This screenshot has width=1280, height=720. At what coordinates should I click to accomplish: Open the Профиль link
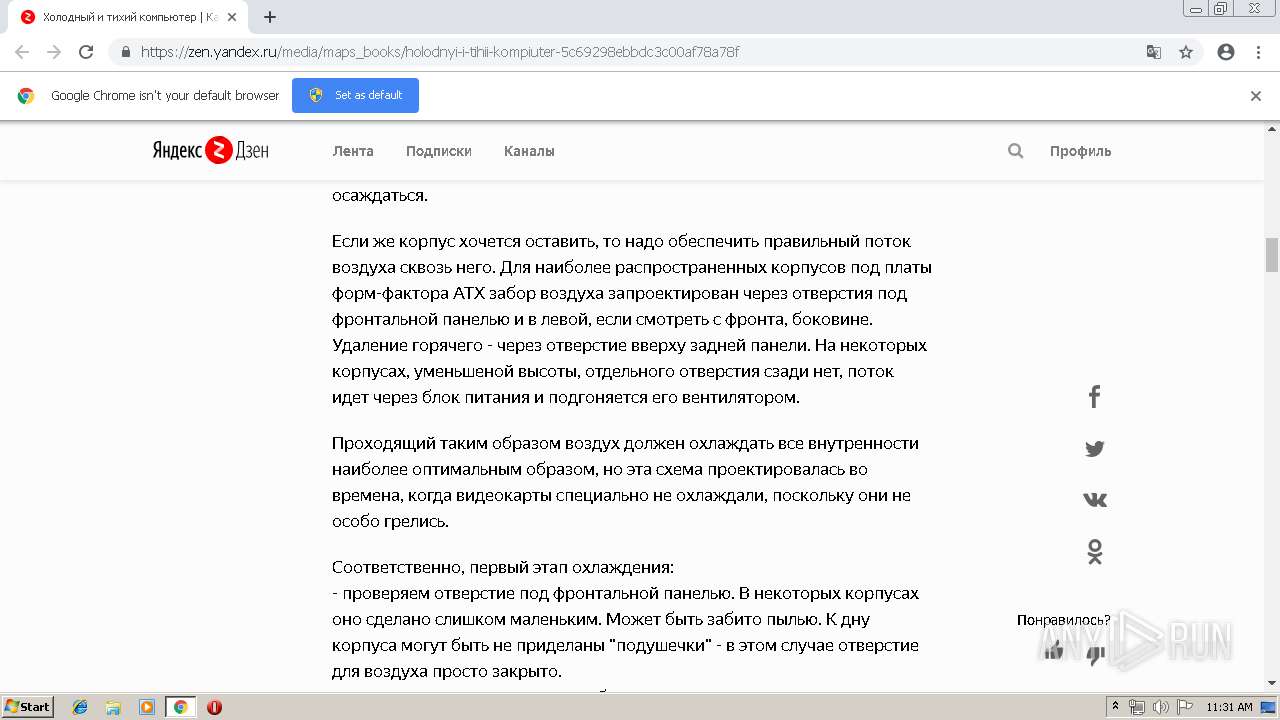(x=1080, y=151)
